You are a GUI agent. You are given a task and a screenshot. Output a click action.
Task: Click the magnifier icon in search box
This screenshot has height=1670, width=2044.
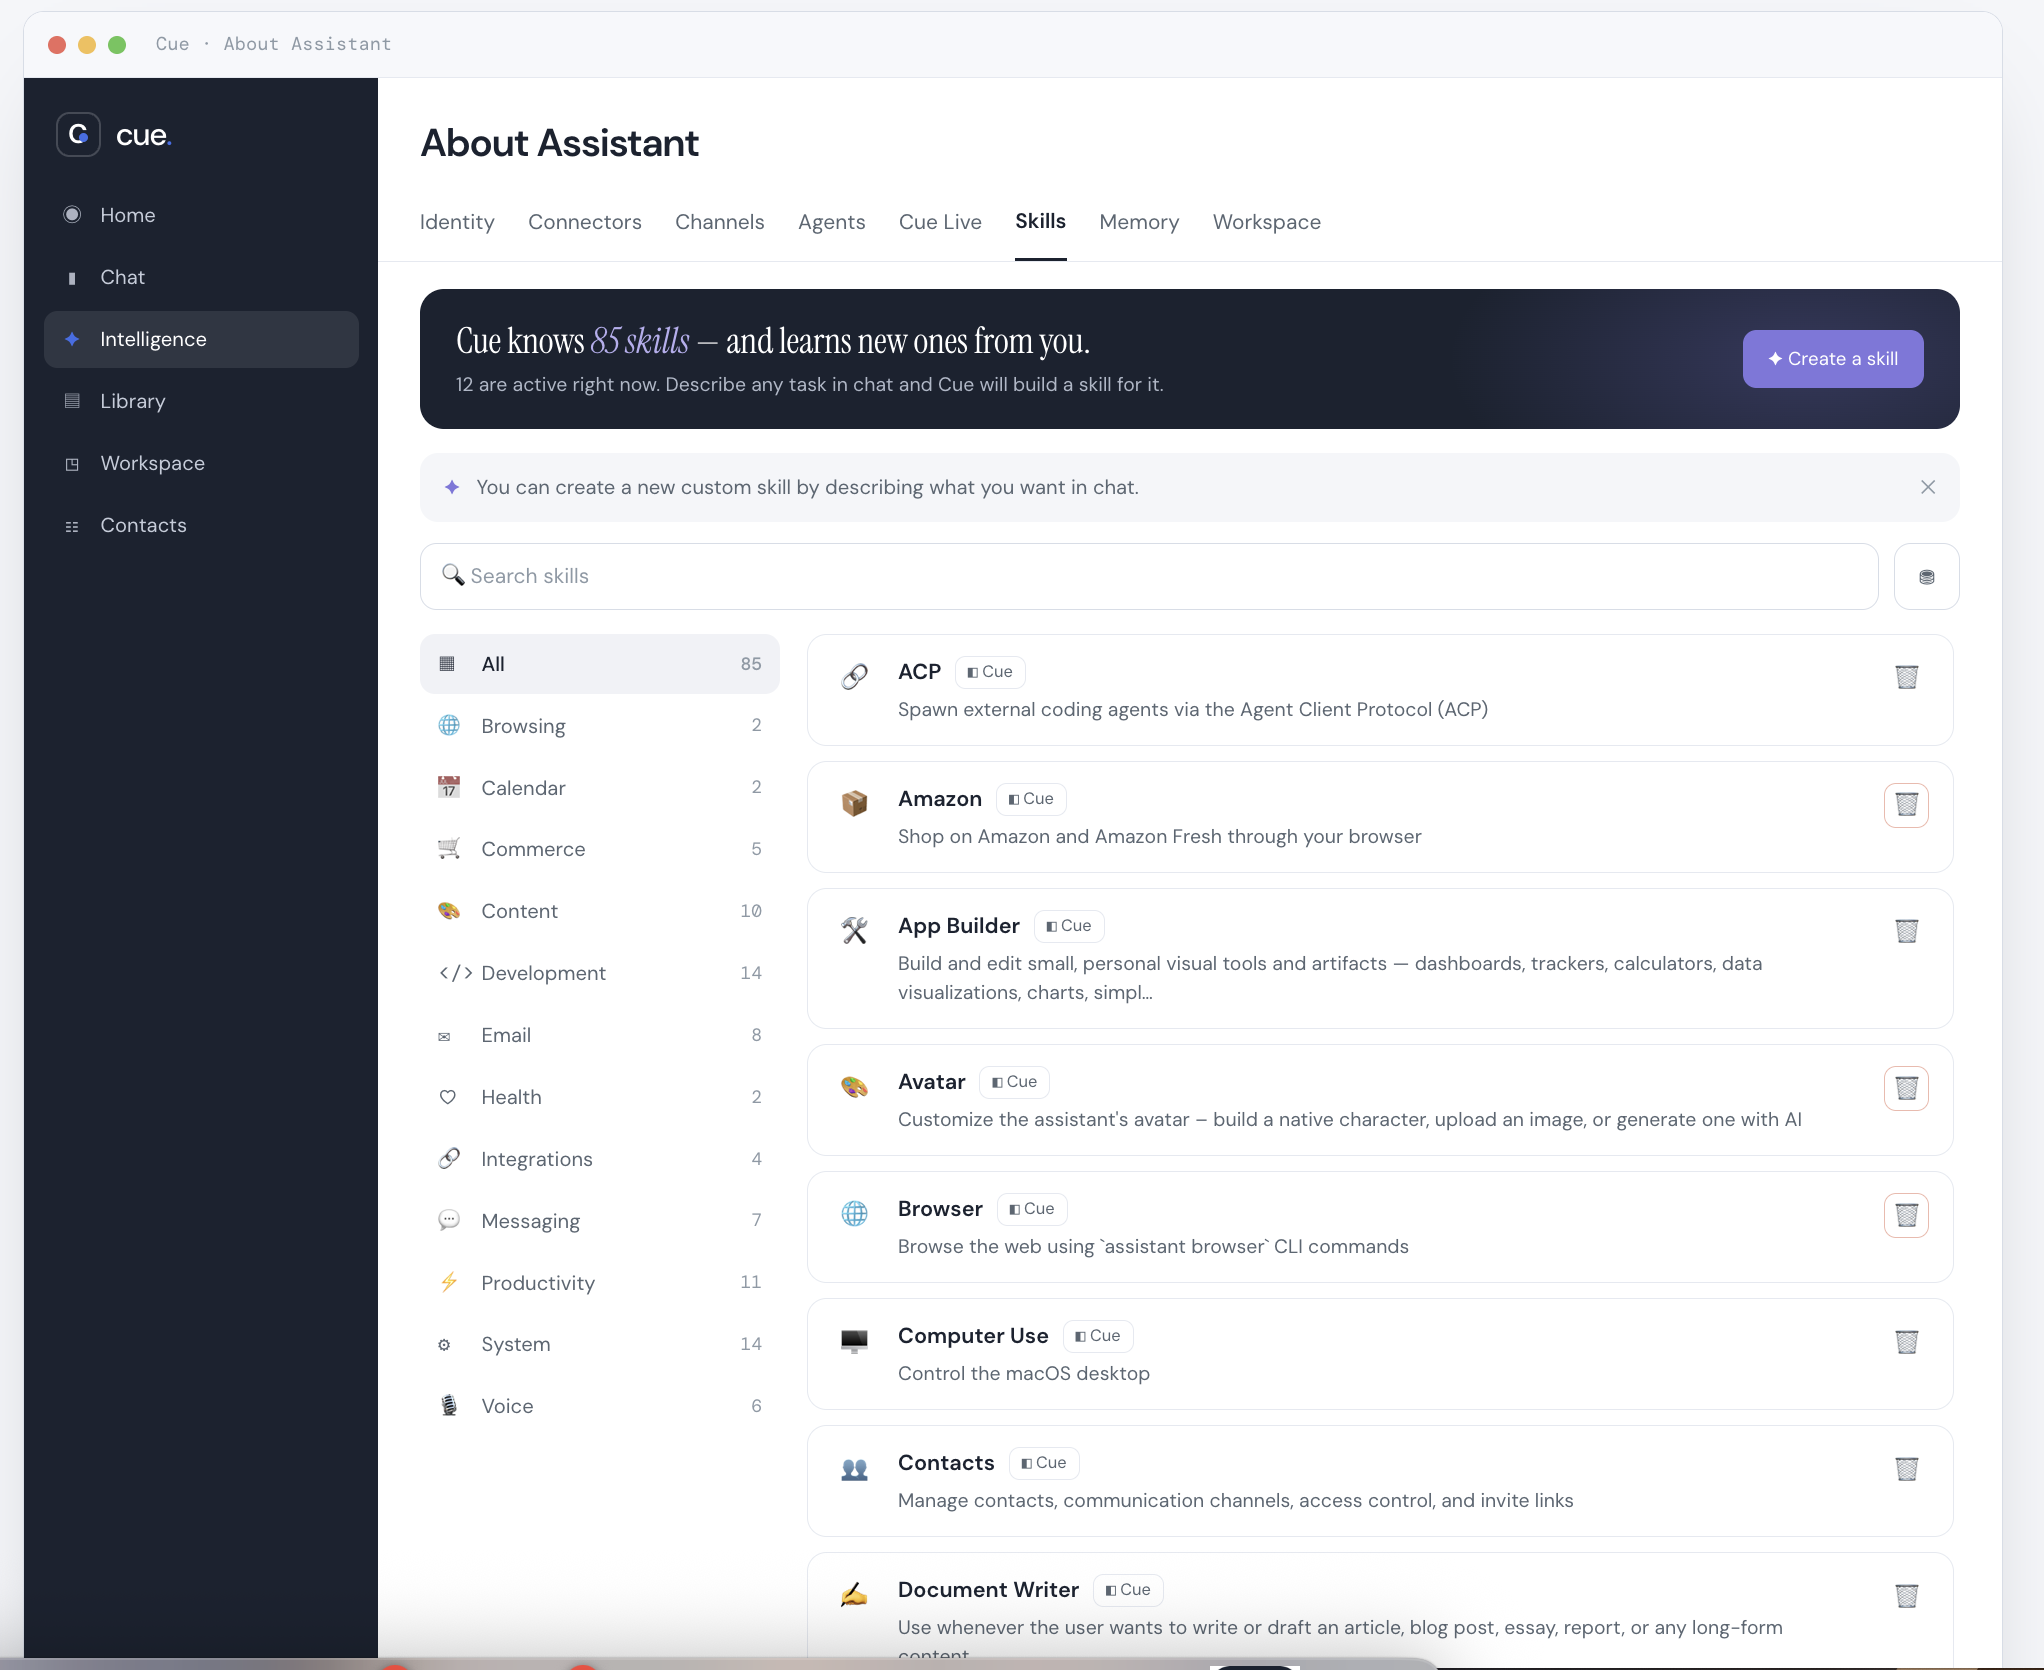[453, 575]
